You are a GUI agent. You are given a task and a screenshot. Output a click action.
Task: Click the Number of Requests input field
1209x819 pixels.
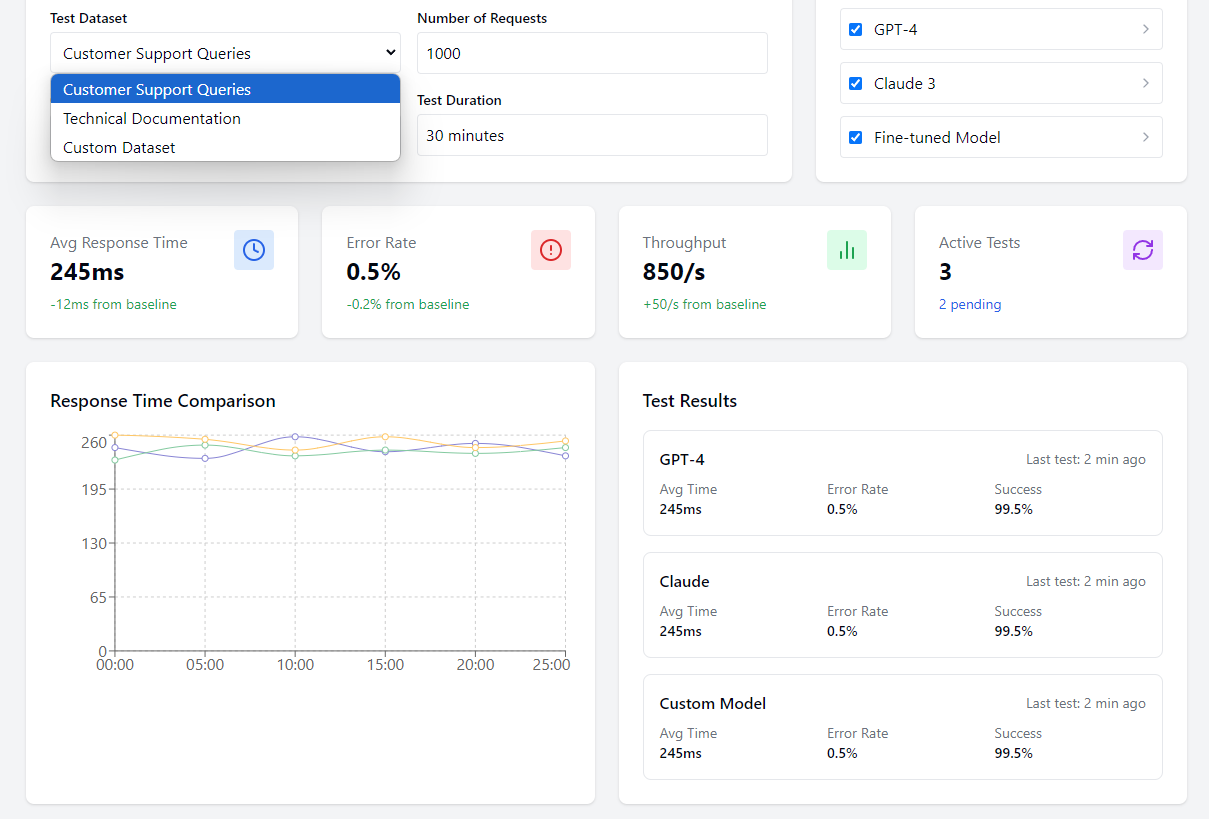coord(592,53)
